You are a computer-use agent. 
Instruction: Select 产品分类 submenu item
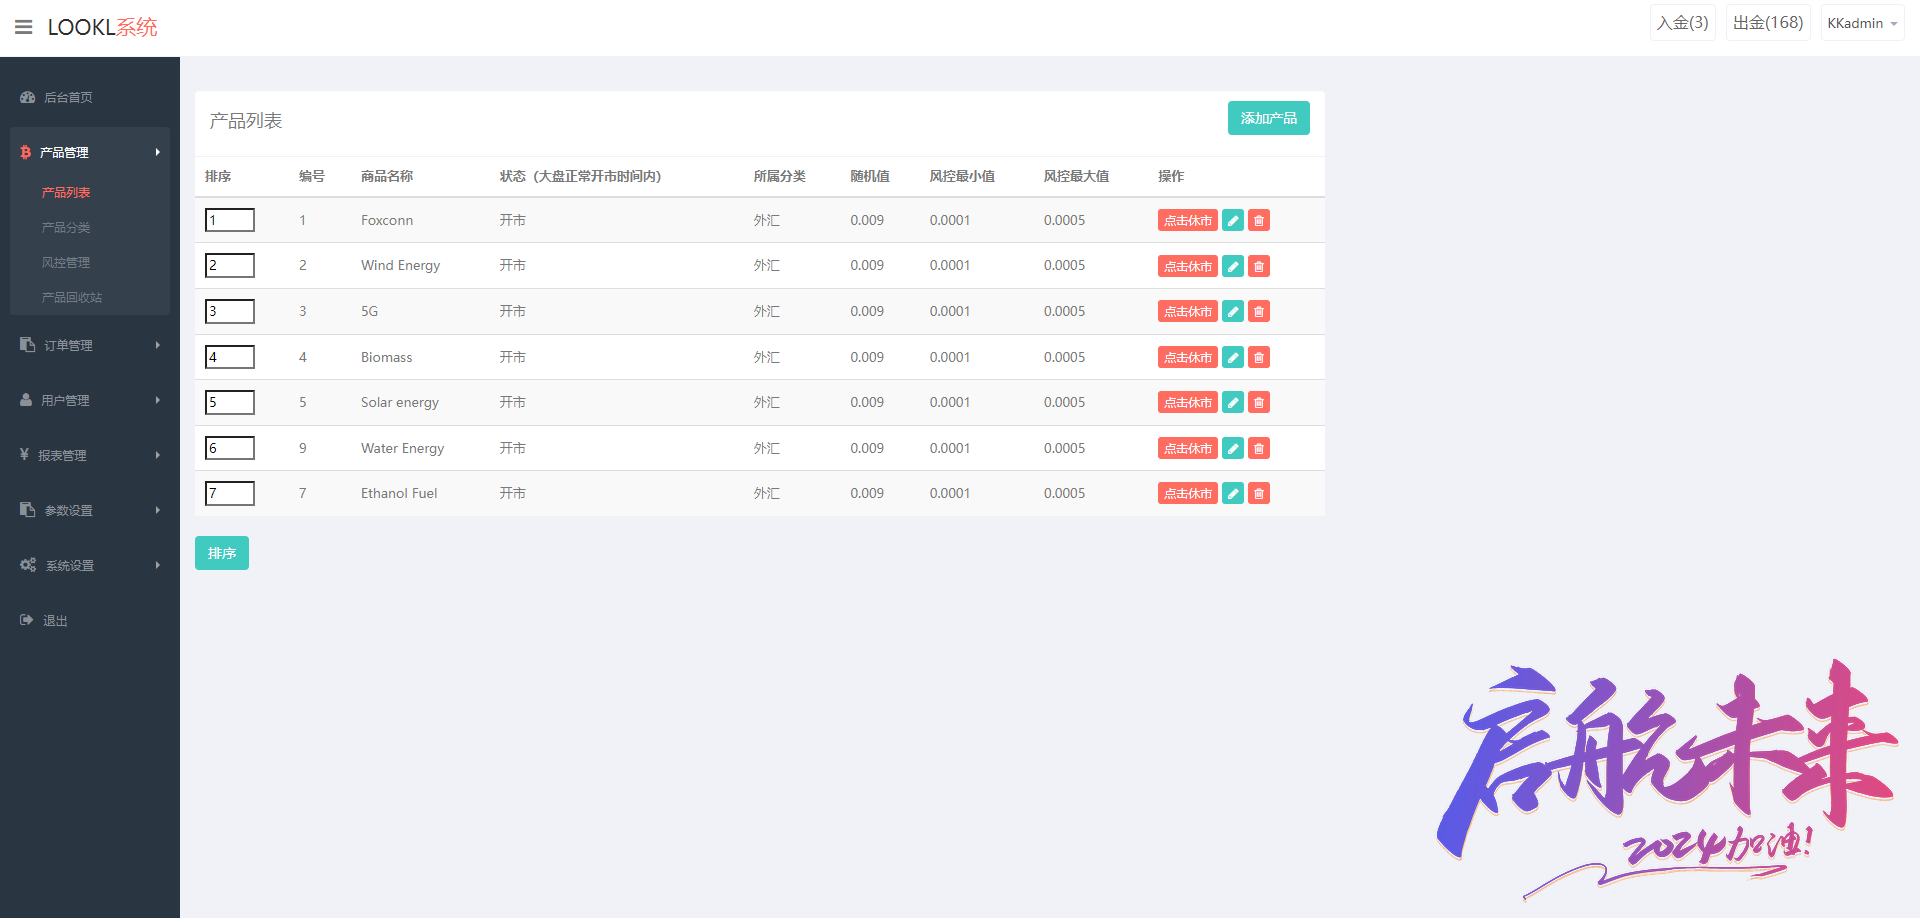coord(66,227)
